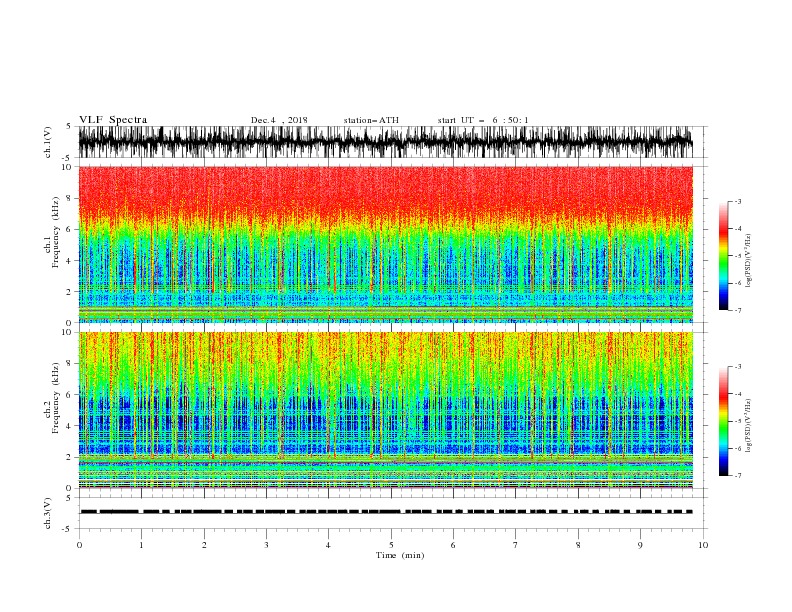This screenshot has height=612, width=792.
Task: Click the final time axis tick label '10'
Action: point(703,545)
